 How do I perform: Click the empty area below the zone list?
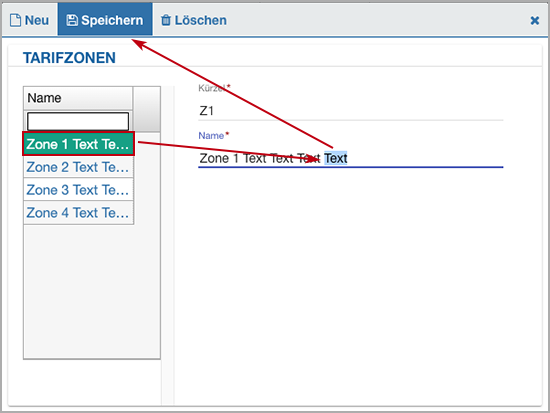(x=92, y=291)
